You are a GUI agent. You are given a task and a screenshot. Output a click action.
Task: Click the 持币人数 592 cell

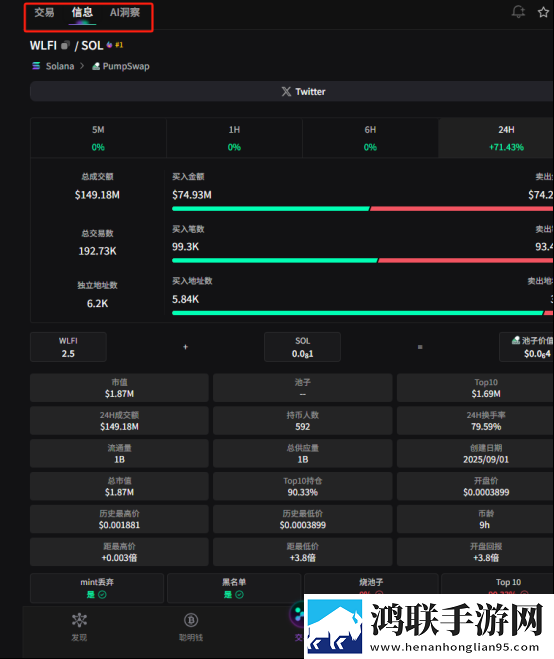point(303,421)
